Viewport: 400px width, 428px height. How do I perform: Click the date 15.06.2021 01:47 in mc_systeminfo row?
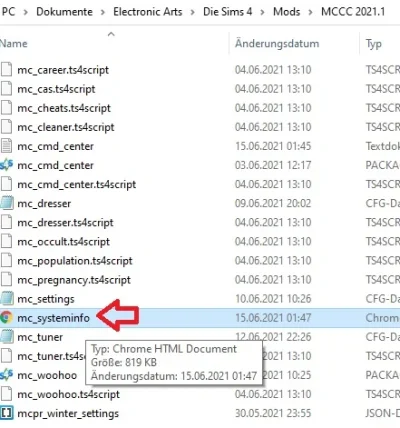tap(273, 318)
